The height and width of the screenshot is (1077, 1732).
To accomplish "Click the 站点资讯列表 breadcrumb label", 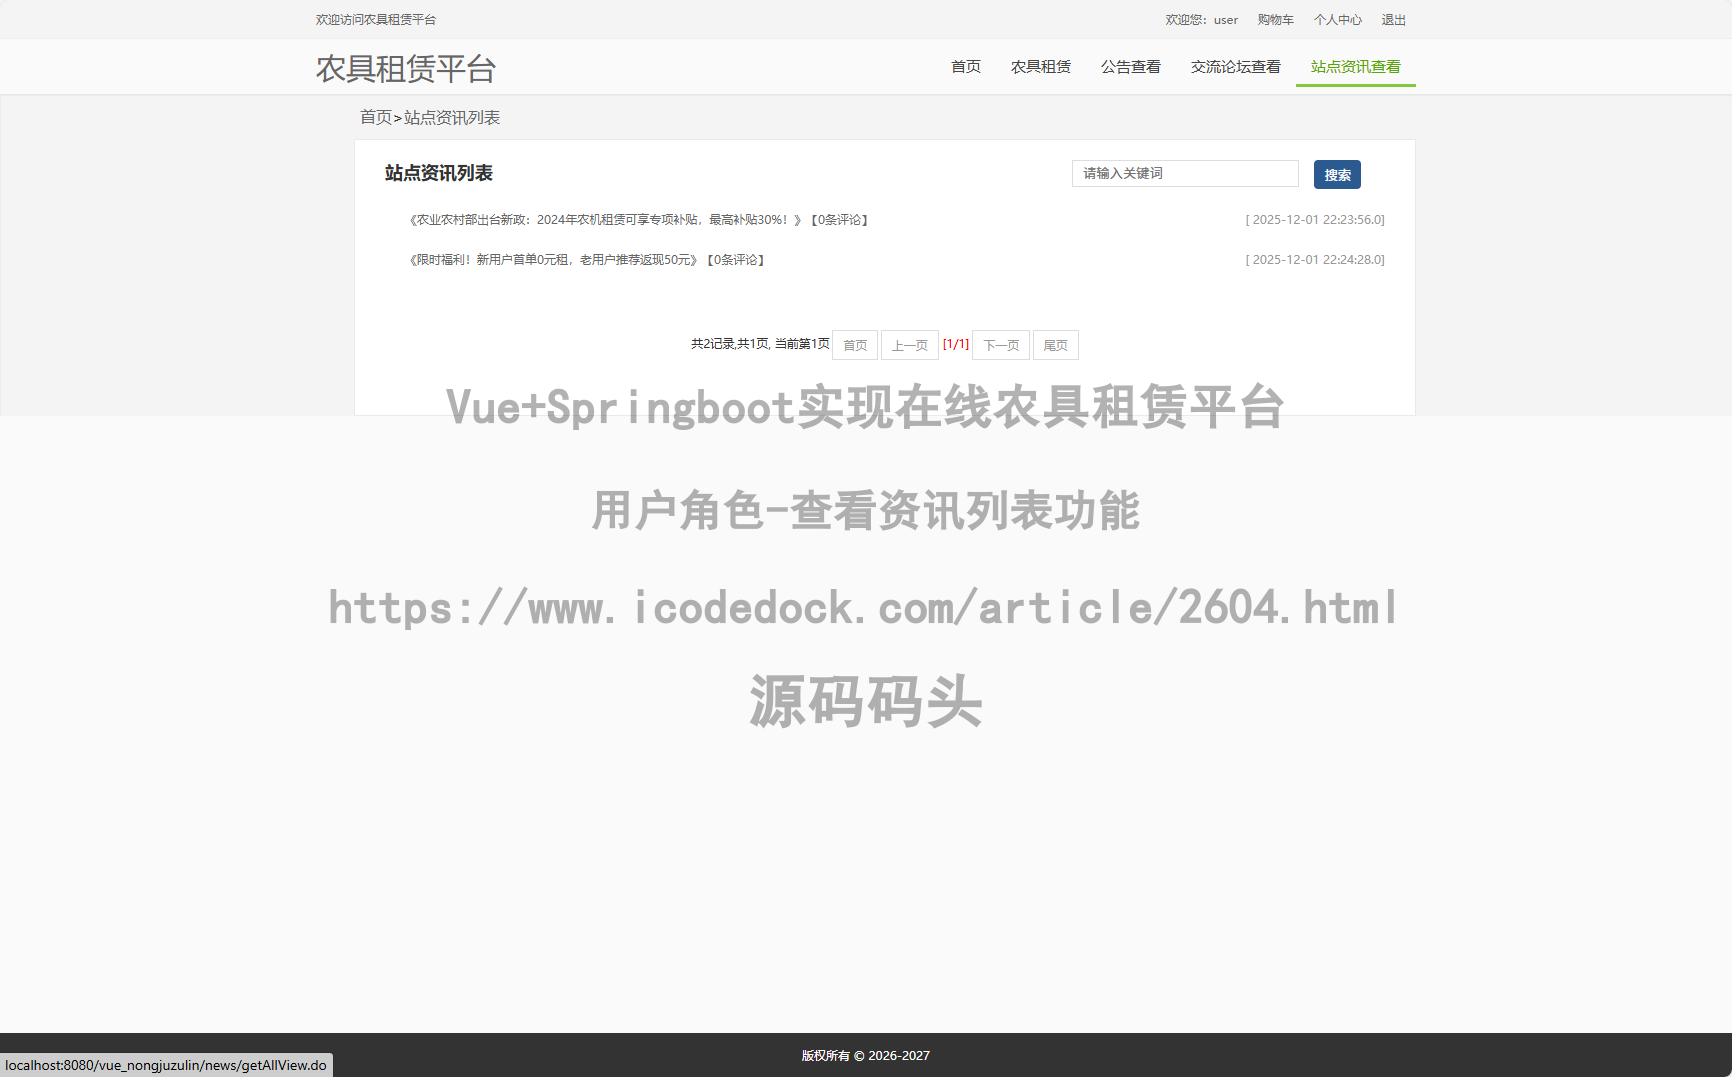I will (450, 117).
